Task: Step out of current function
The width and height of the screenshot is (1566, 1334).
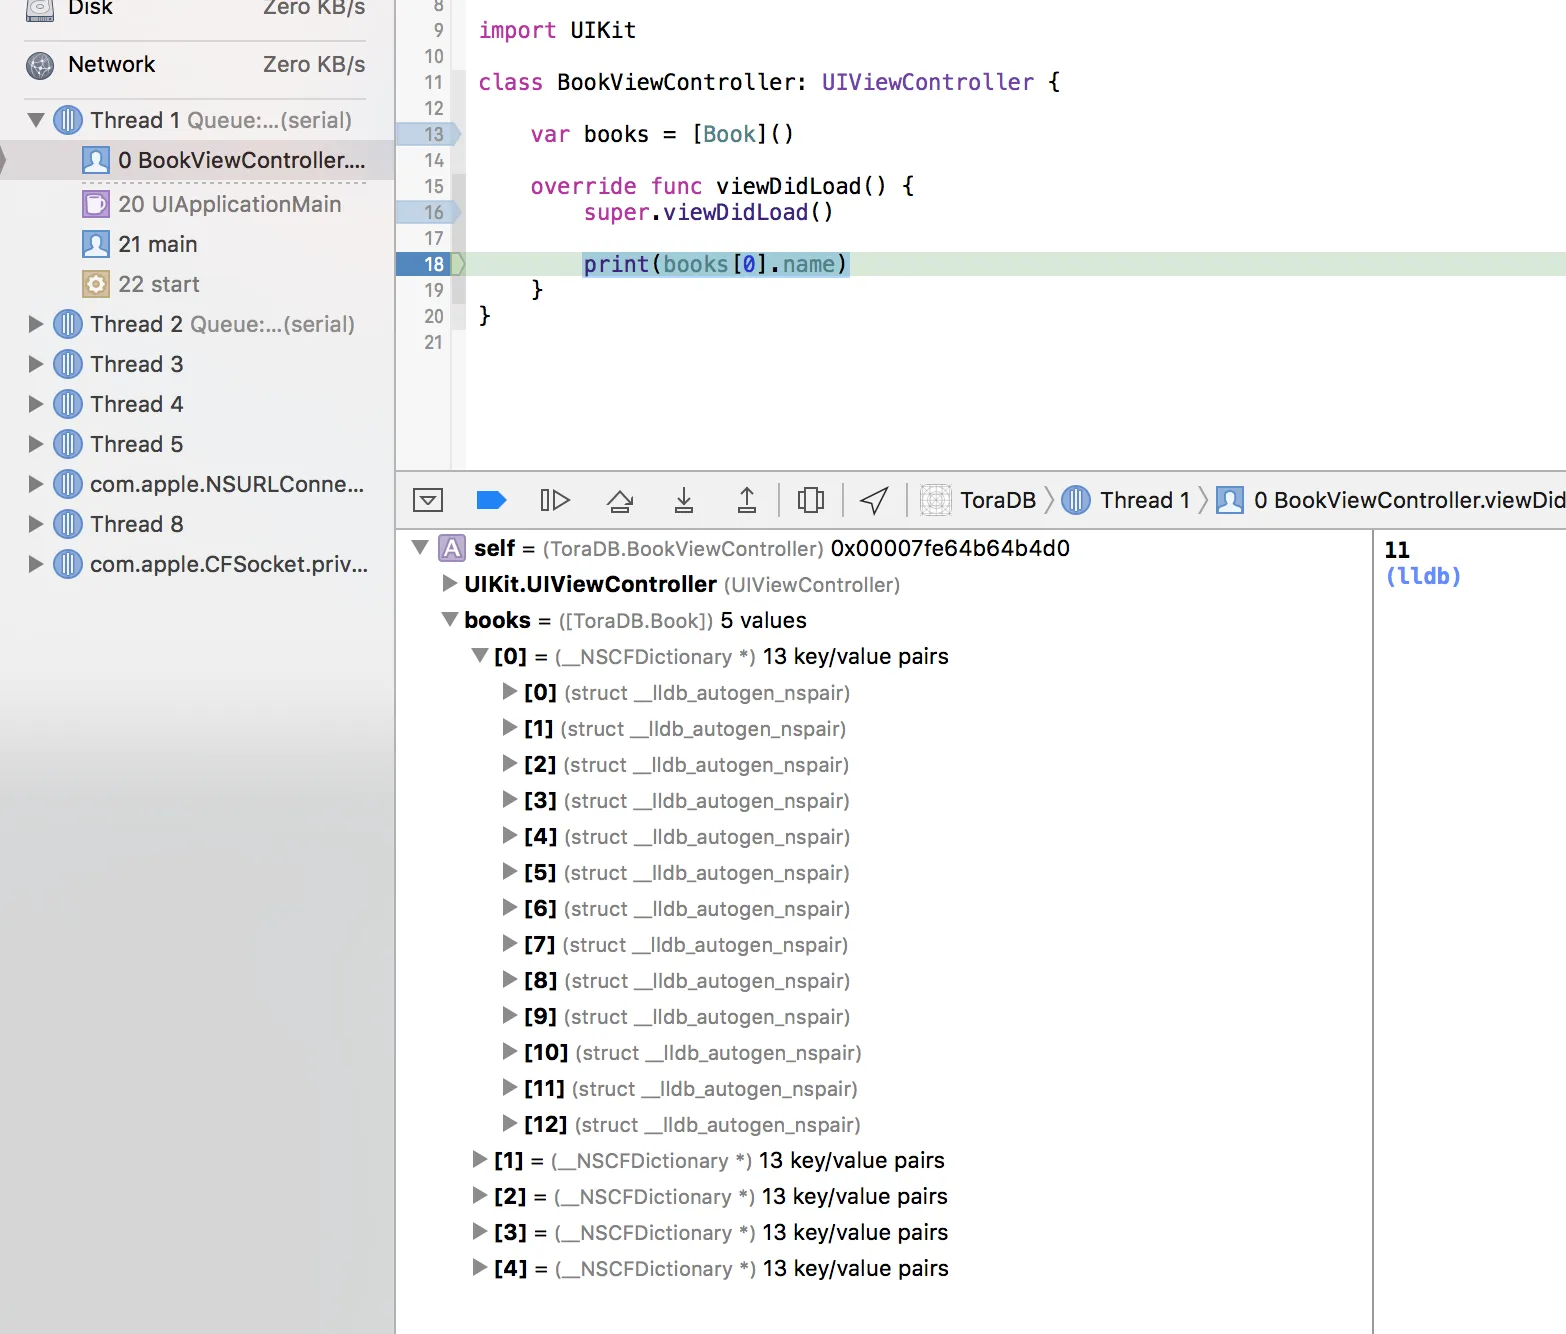Action: pyautogui.click(x=747, y=500)
